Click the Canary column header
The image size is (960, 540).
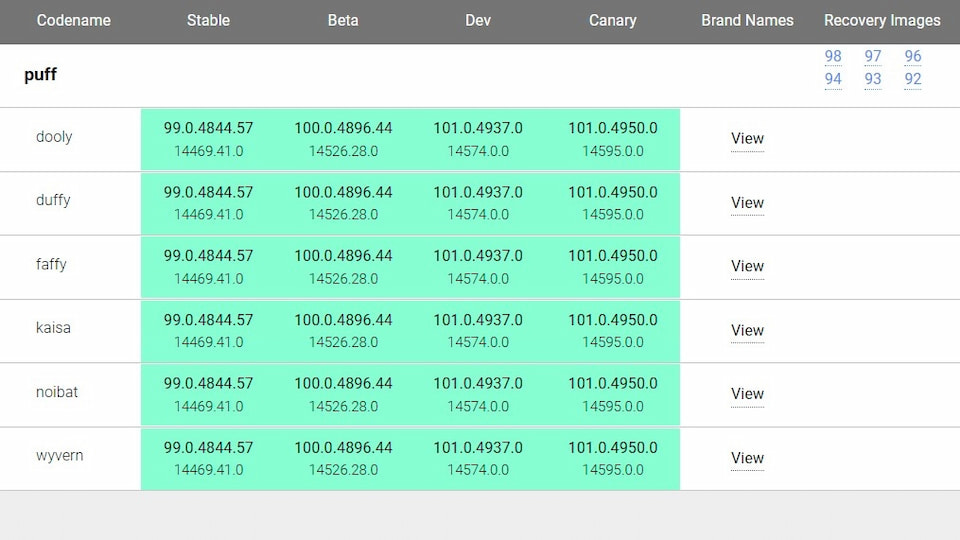pos(612,20)
